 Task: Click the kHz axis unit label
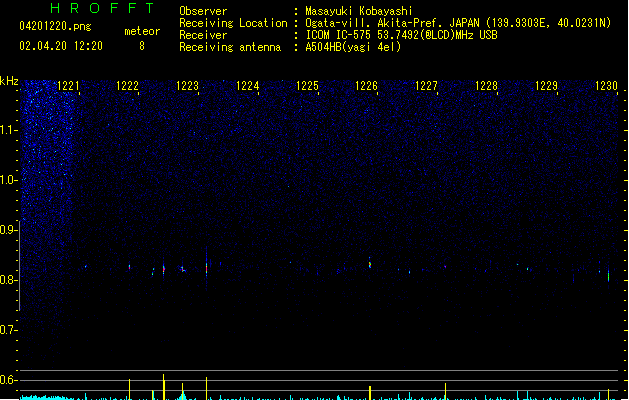point(9,81)
